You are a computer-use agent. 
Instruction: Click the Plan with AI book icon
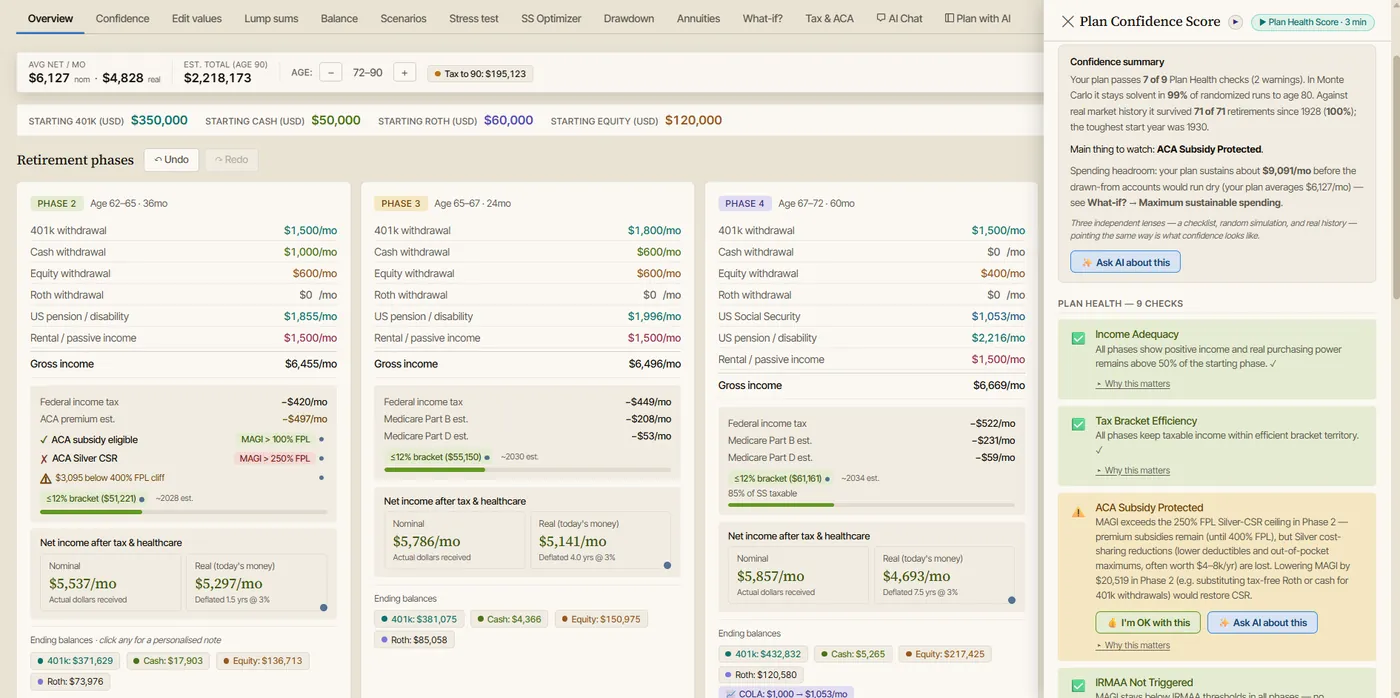click(x=949, y=18)
